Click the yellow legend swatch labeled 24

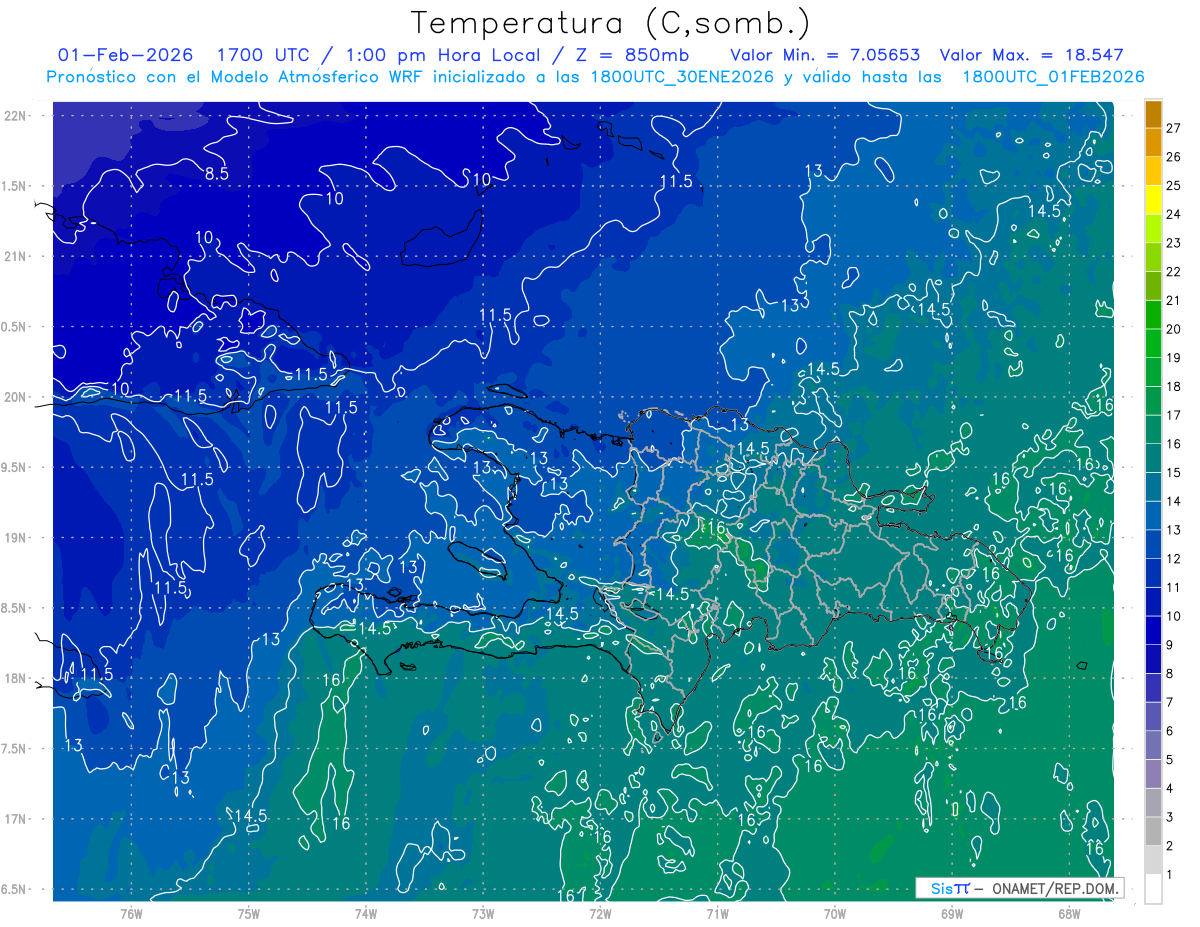pyautogui.click(x=1153, y=201)
